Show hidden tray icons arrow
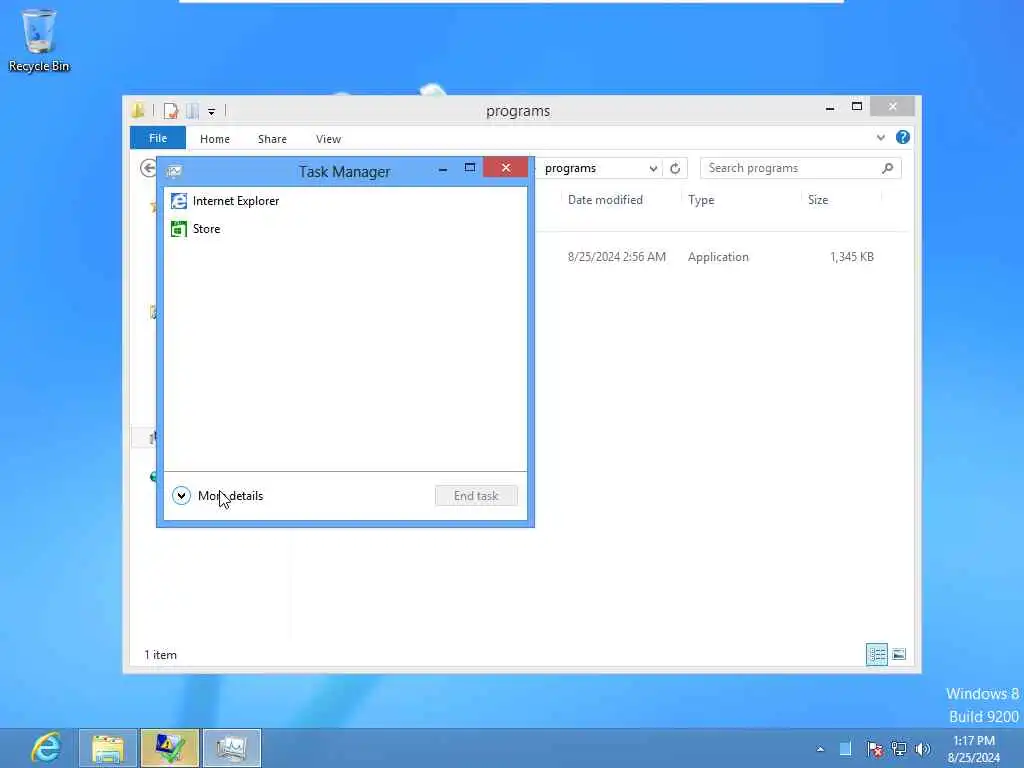This screenshot has width=1024, height=768. (820, 750)
